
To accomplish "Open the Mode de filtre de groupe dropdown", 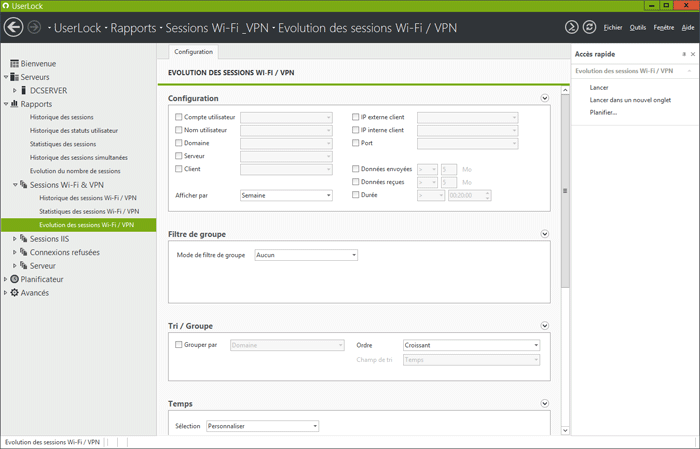I will click(x=306, y=255).
